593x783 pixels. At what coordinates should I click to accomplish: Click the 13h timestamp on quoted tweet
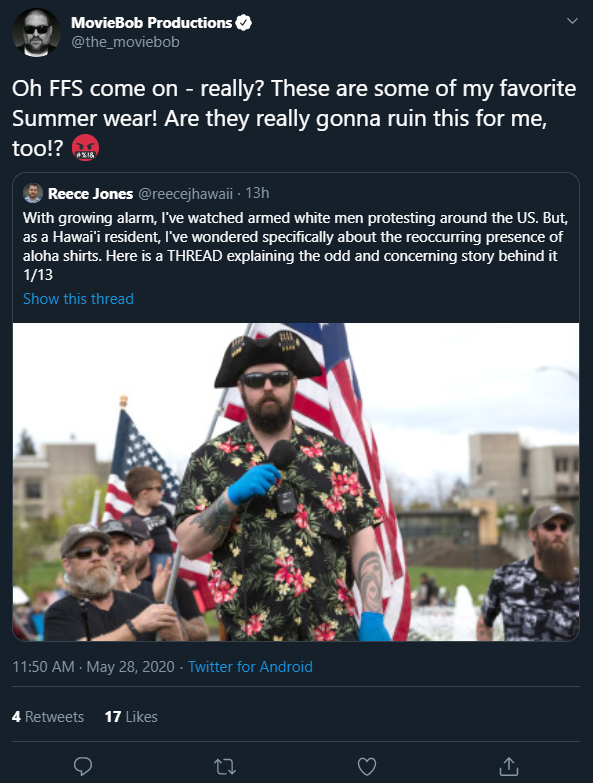pos(258,193)
